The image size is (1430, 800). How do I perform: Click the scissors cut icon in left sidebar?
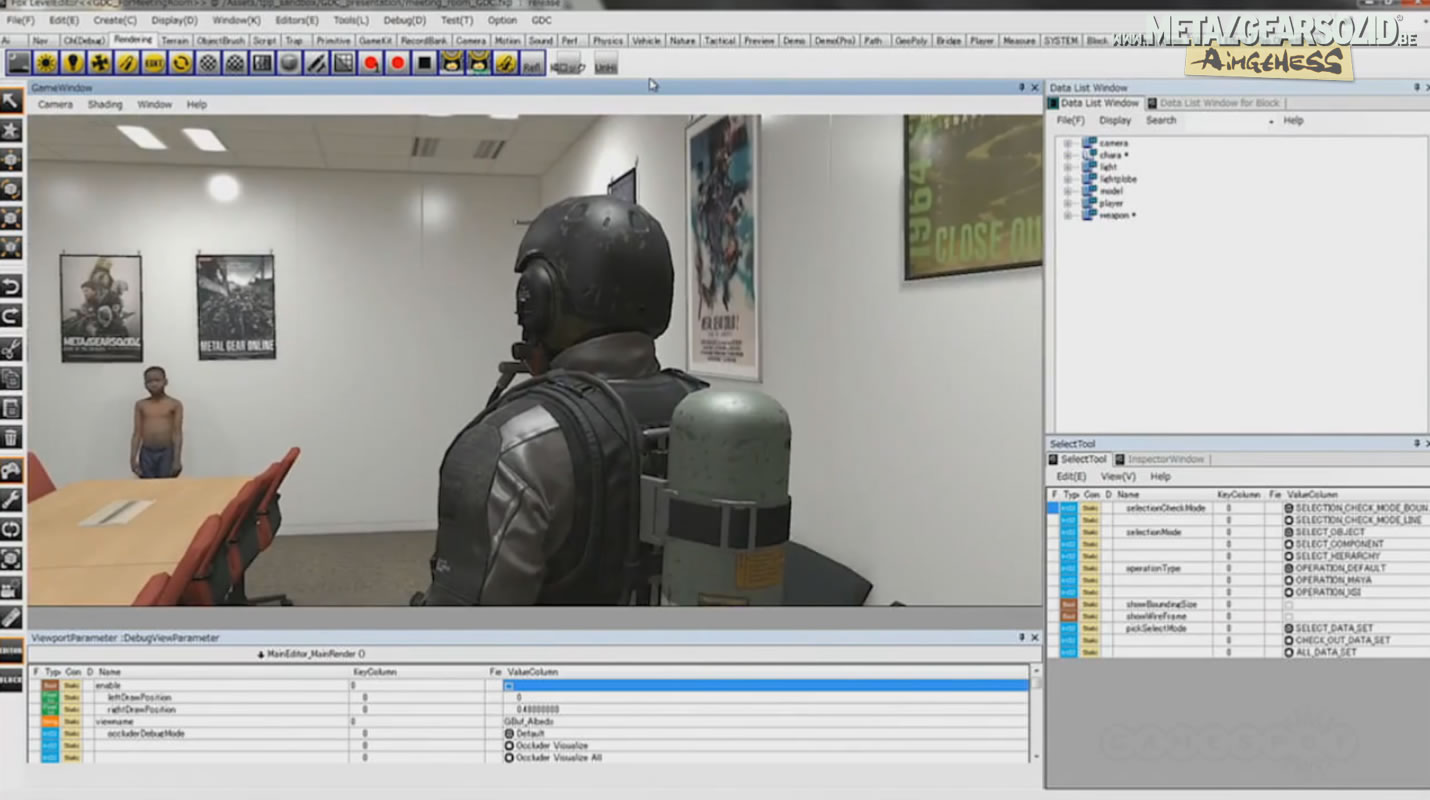pos(11,349)
